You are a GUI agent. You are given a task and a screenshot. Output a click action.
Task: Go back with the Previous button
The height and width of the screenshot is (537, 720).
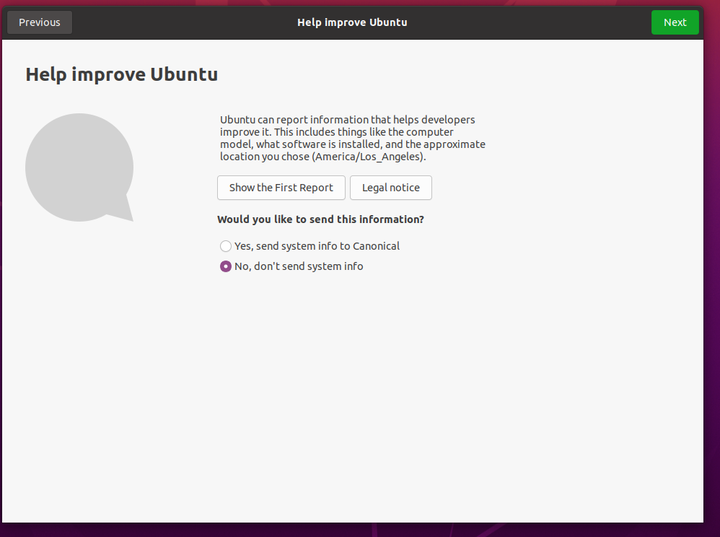pos(39,23)
